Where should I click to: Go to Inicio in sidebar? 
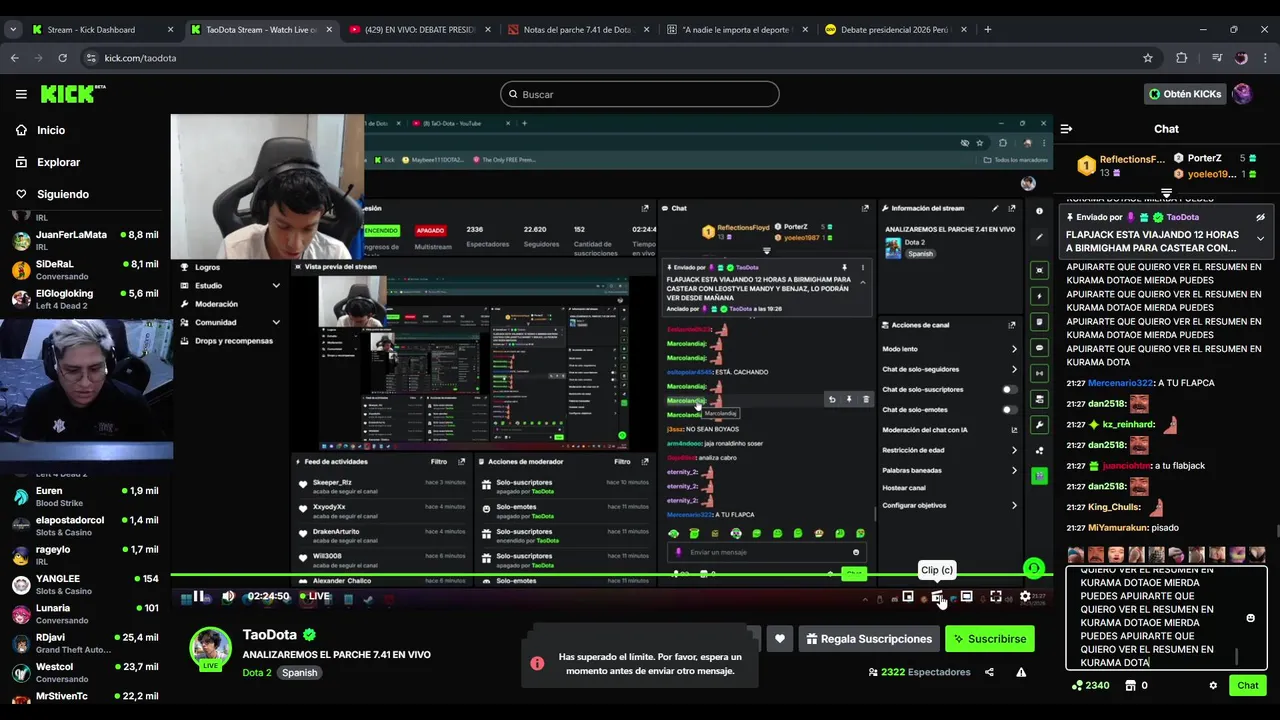click(x=50, y=130)
